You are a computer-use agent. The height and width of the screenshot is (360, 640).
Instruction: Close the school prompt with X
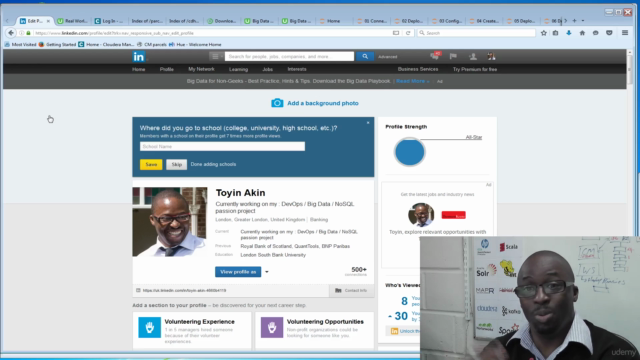[x=368, y=122]
